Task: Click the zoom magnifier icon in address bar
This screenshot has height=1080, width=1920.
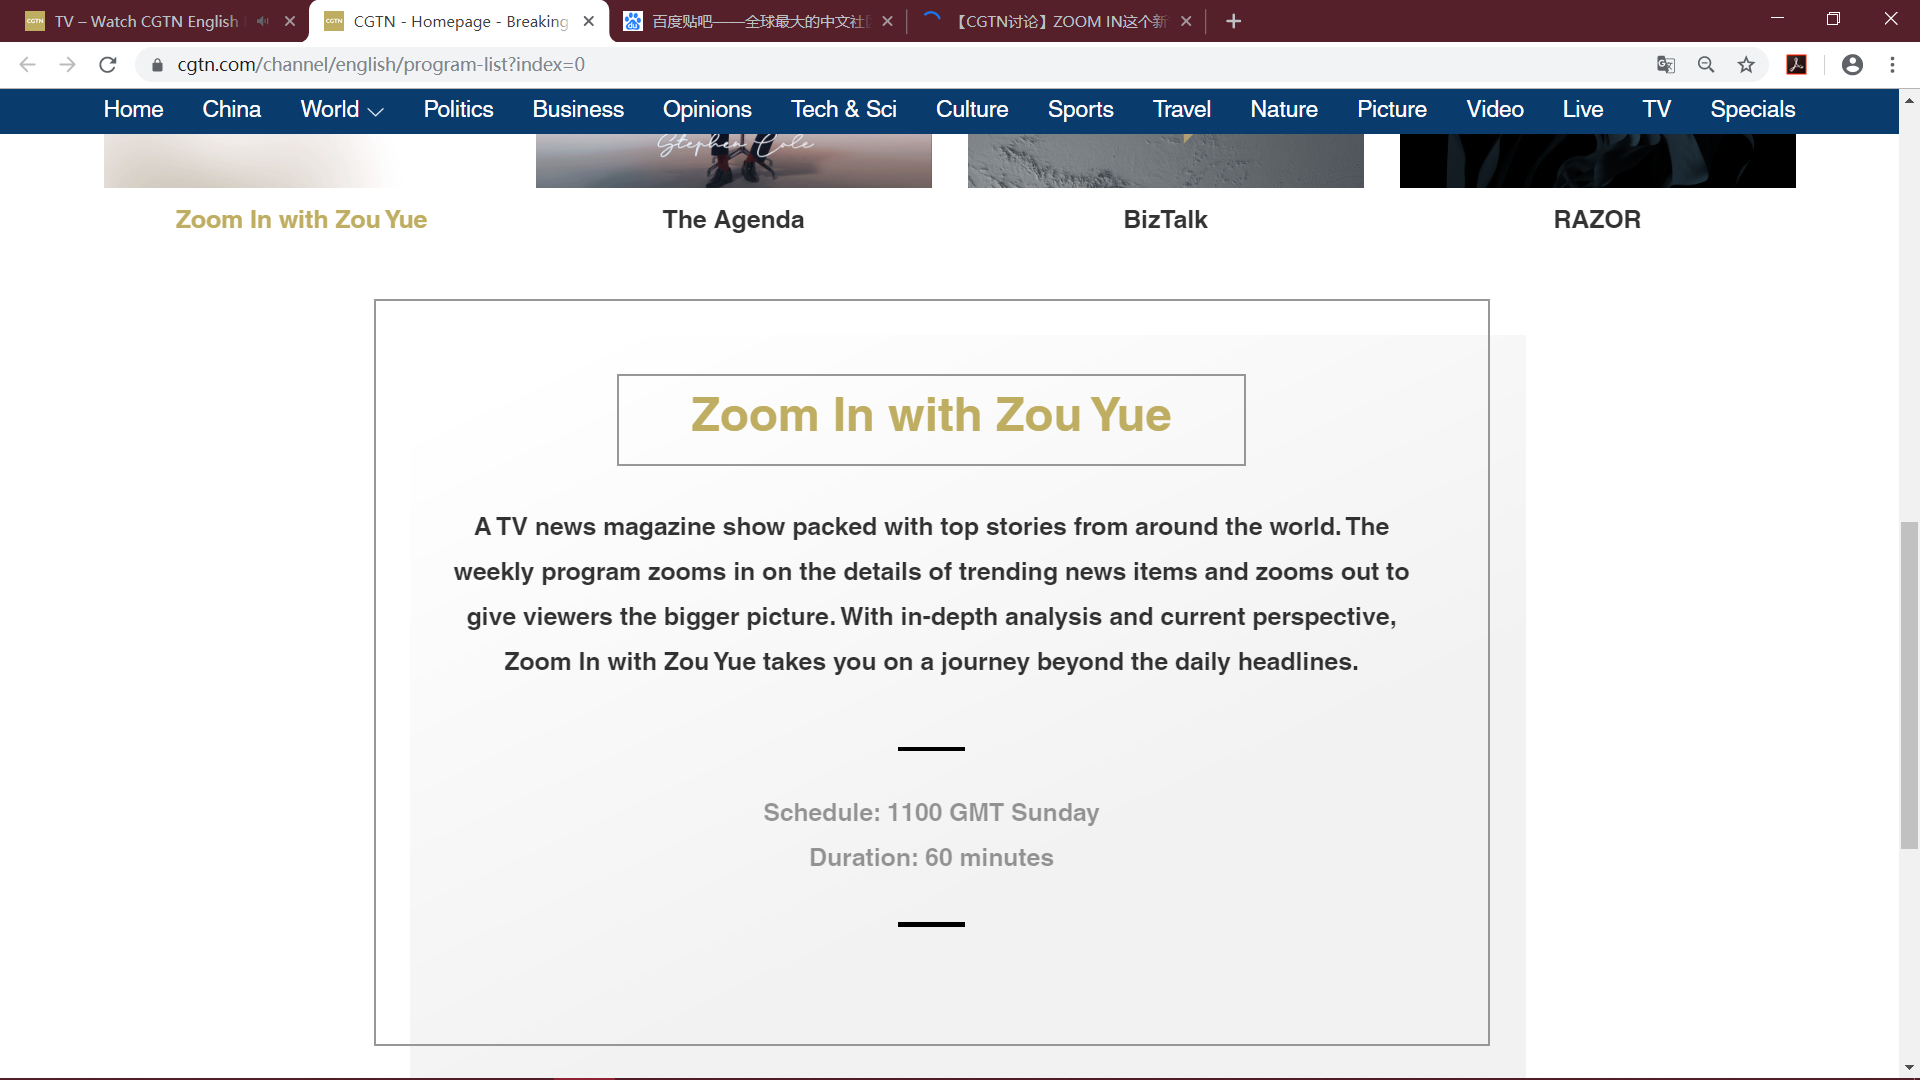Action: tap(1706, 65)
